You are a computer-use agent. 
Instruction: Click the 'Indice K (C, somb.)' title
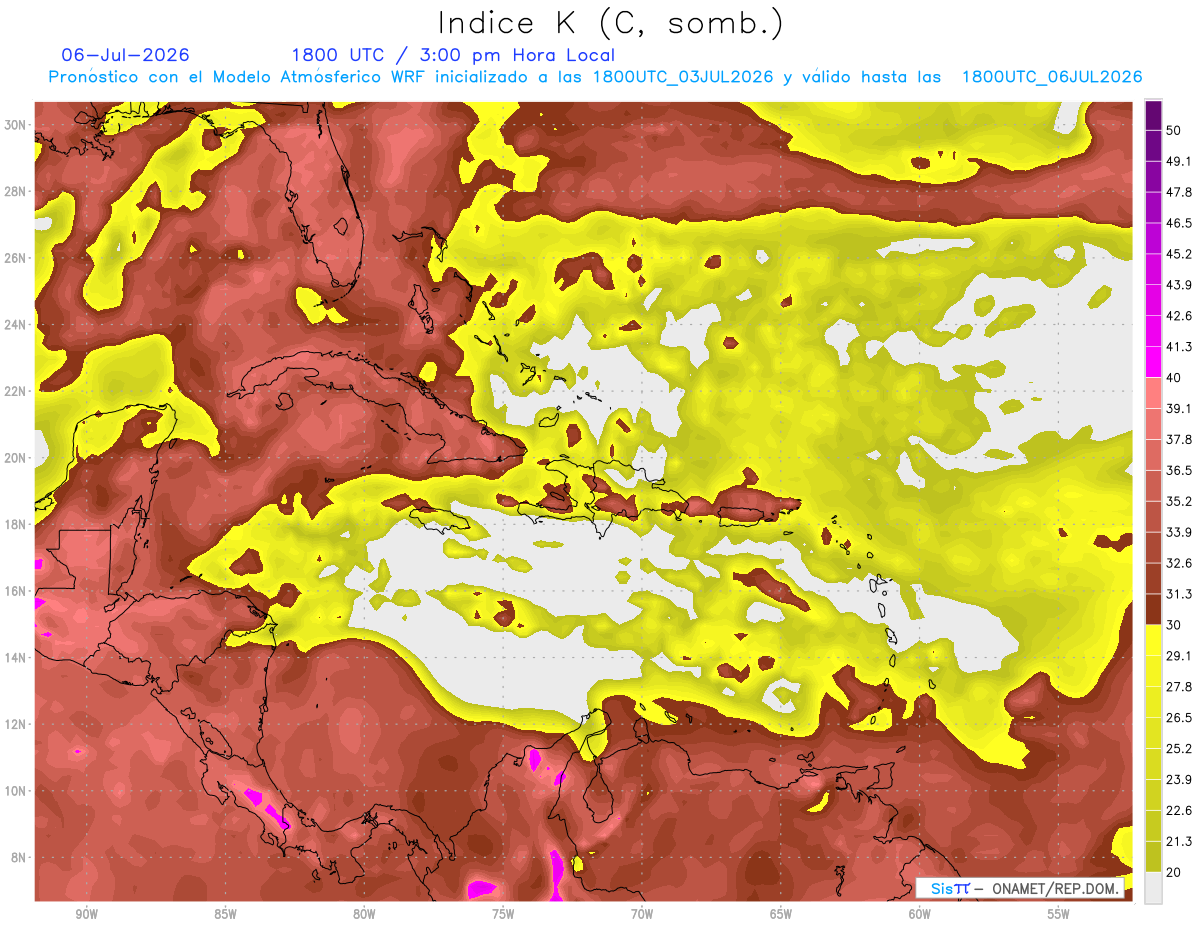[x=611, y=24]
